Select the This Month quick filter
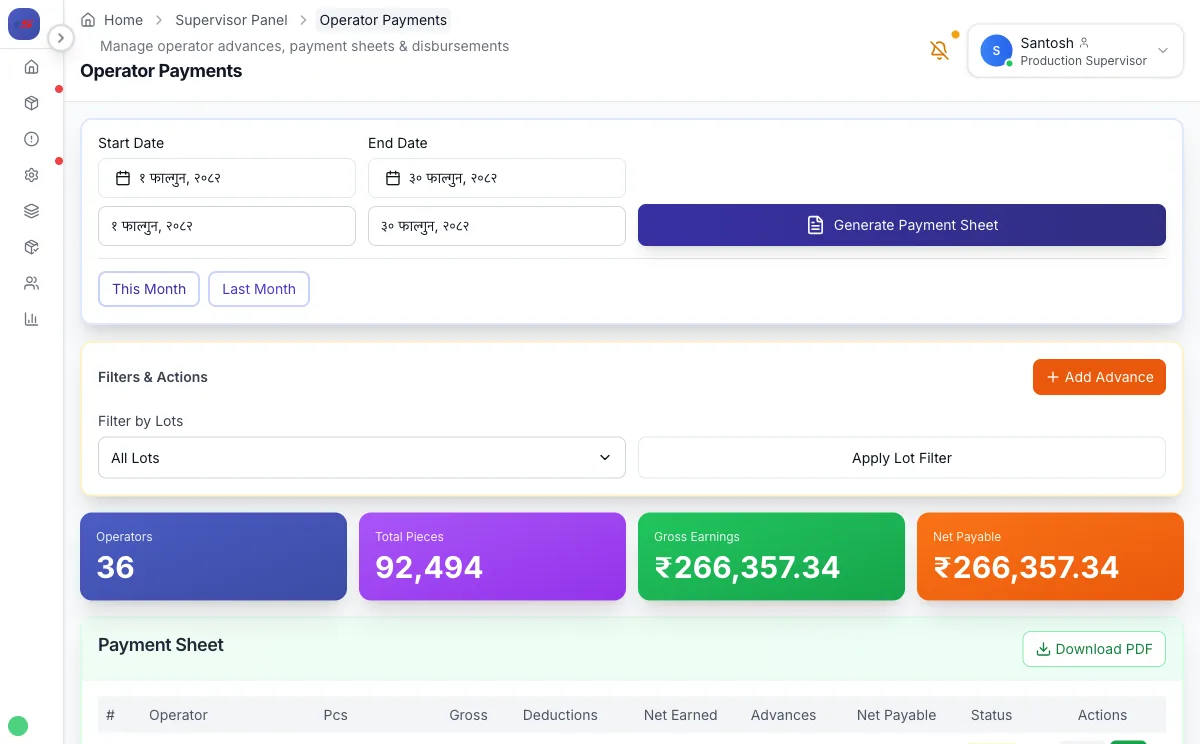The image size is (1200, 744). 148,289
